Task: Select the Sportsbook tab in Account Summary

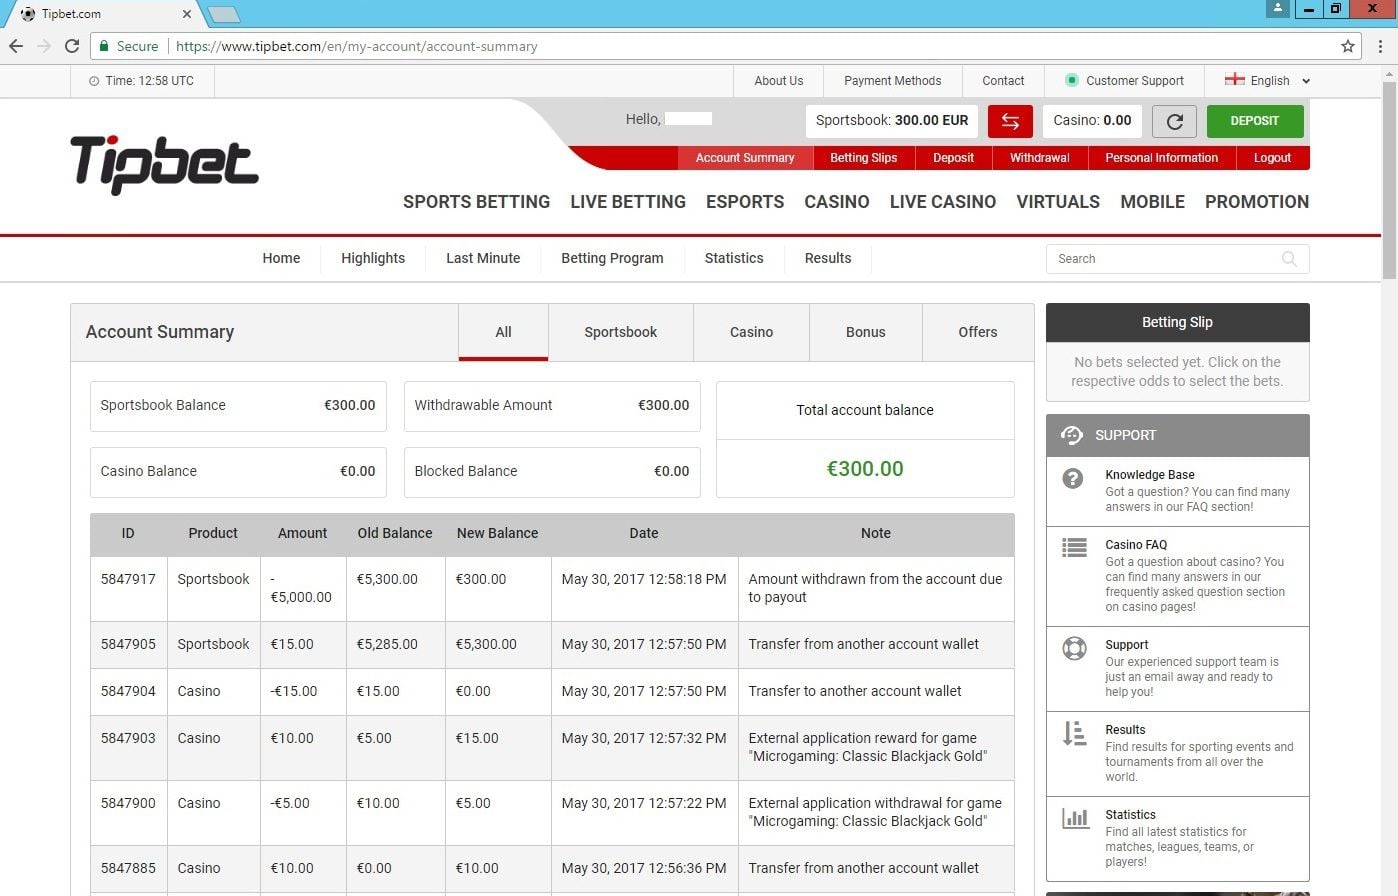Action: pyautogui.click(x=621, y=332)
